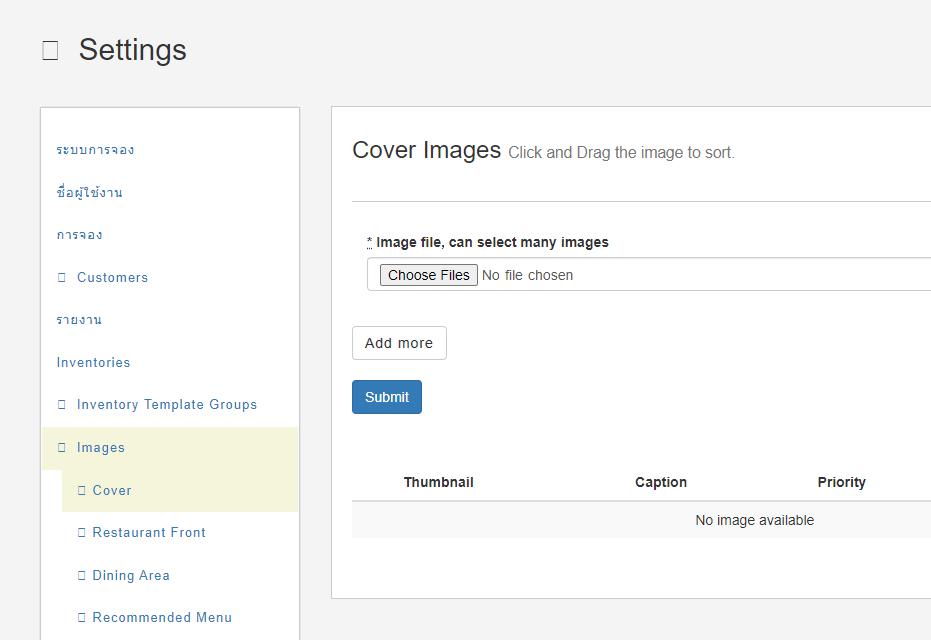Click the Add more button

point(399,343)
